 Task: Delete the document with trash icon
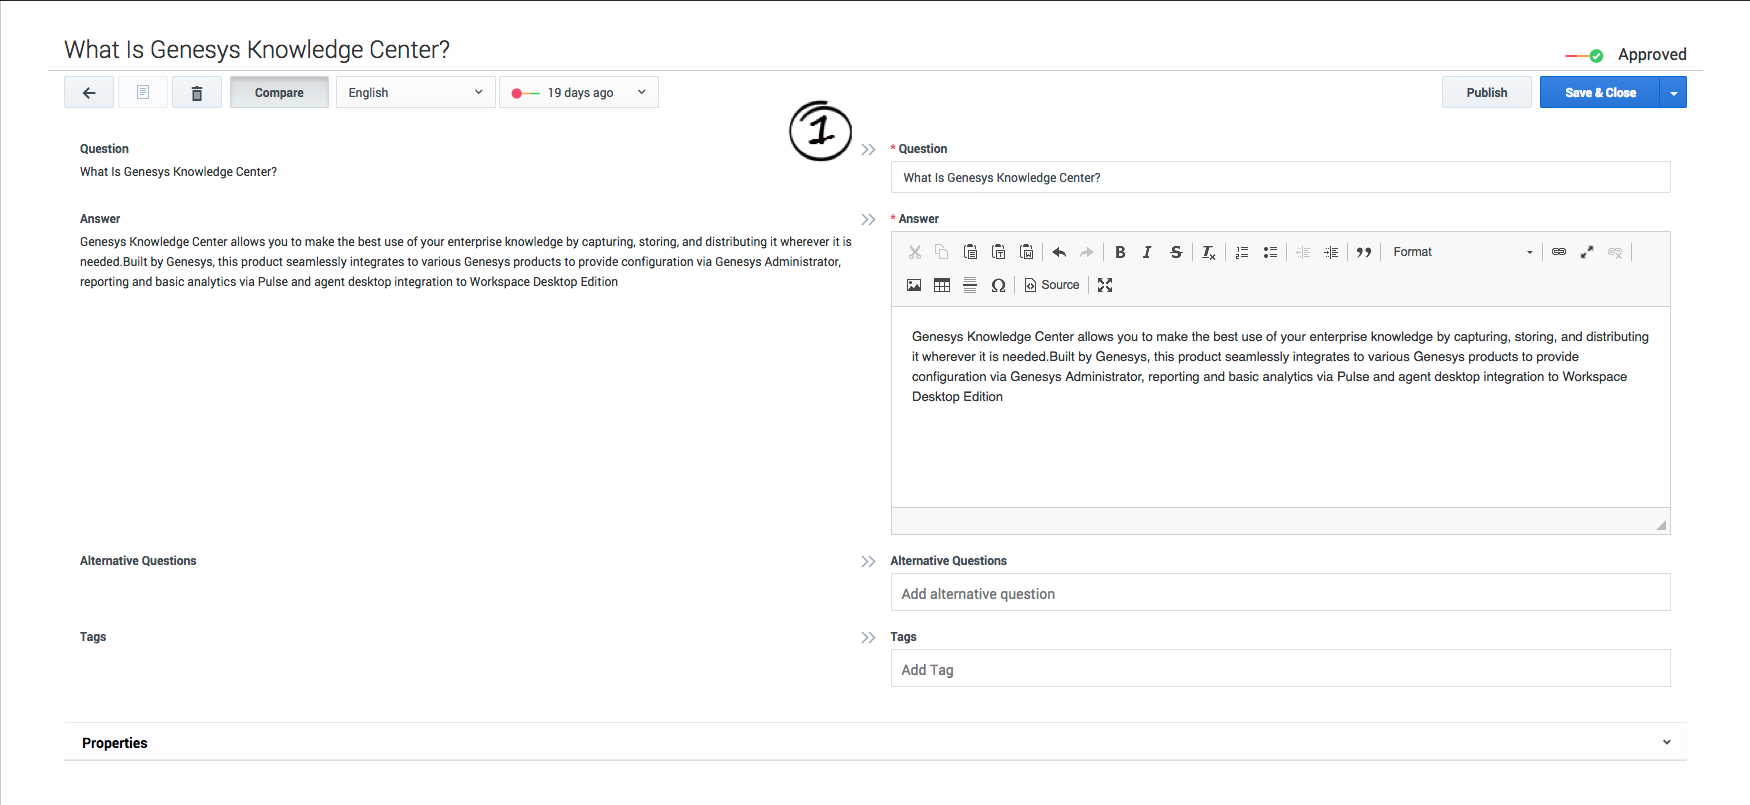(x=197, y=93)
